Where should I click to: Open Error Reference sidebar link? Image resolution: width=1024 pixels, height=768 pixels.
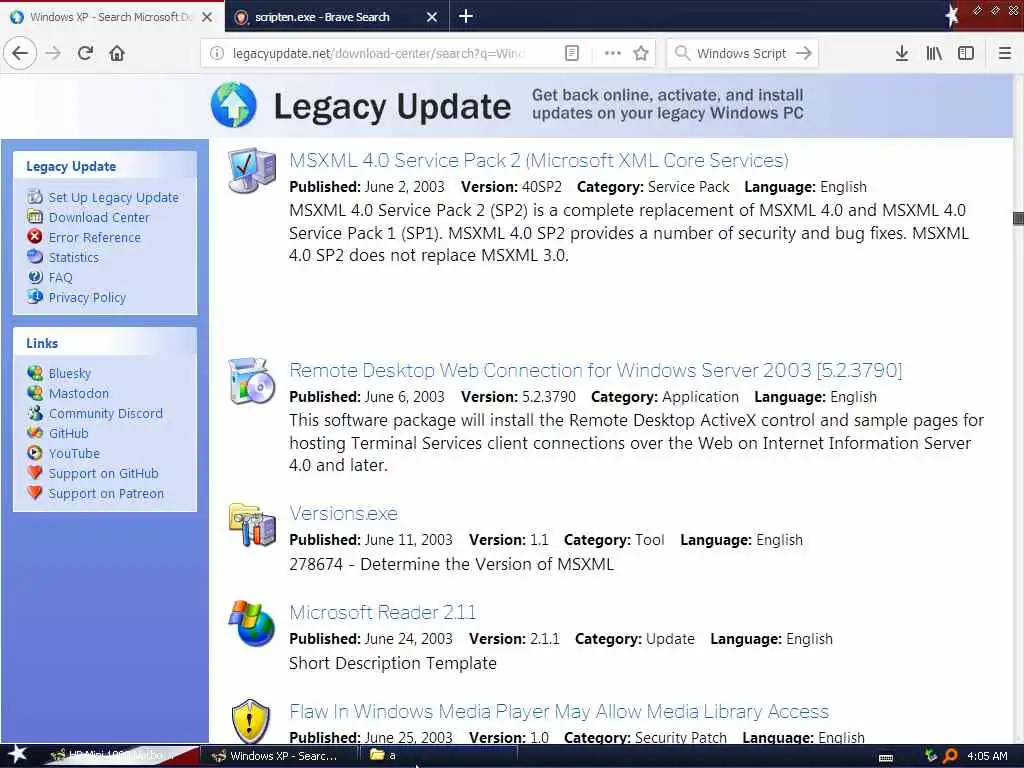(94, 238)
